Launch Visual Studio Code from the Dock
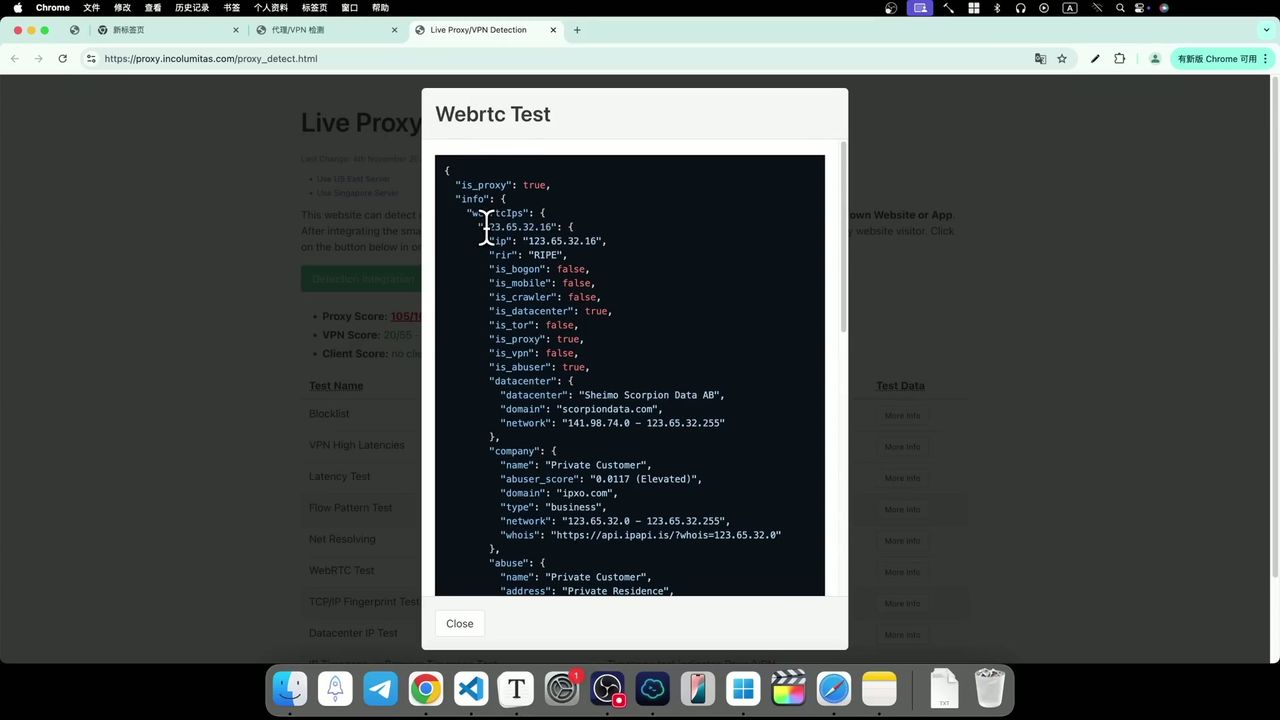Viewport: 1280px width, 720px height. [x=469, y=688]
